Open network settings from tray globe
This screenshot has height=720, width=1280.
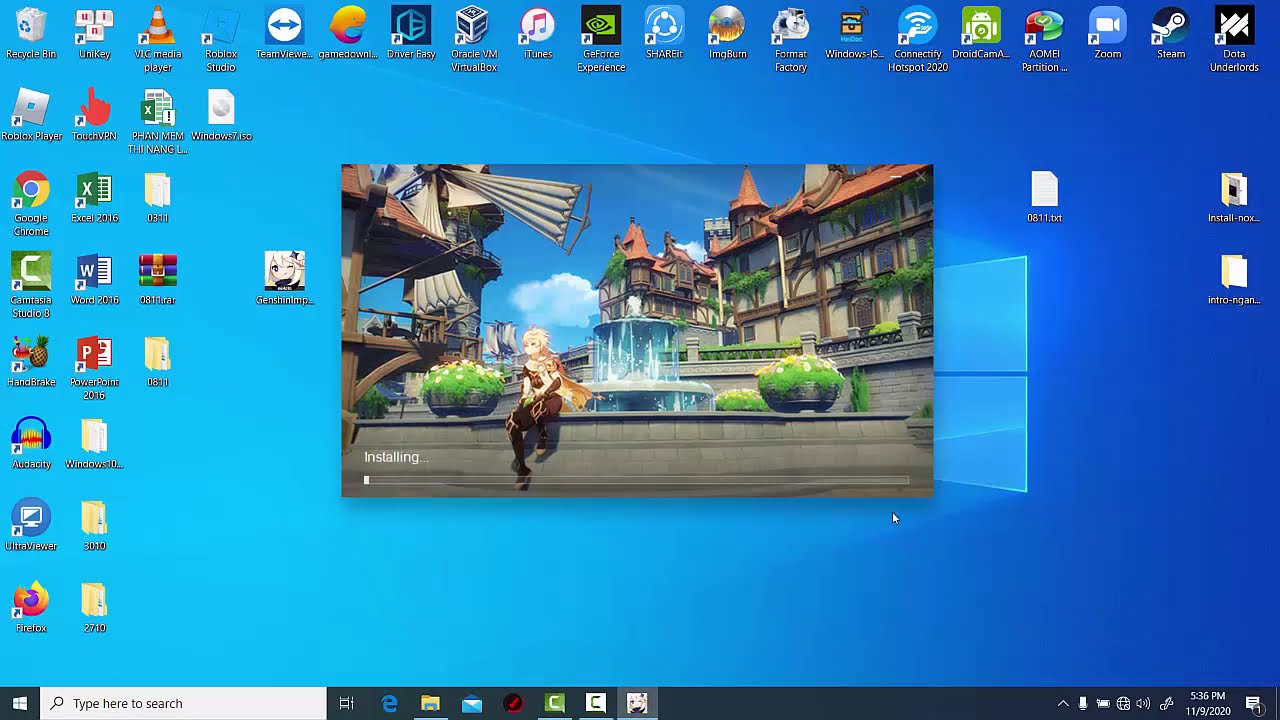[x=1123, y=703]
